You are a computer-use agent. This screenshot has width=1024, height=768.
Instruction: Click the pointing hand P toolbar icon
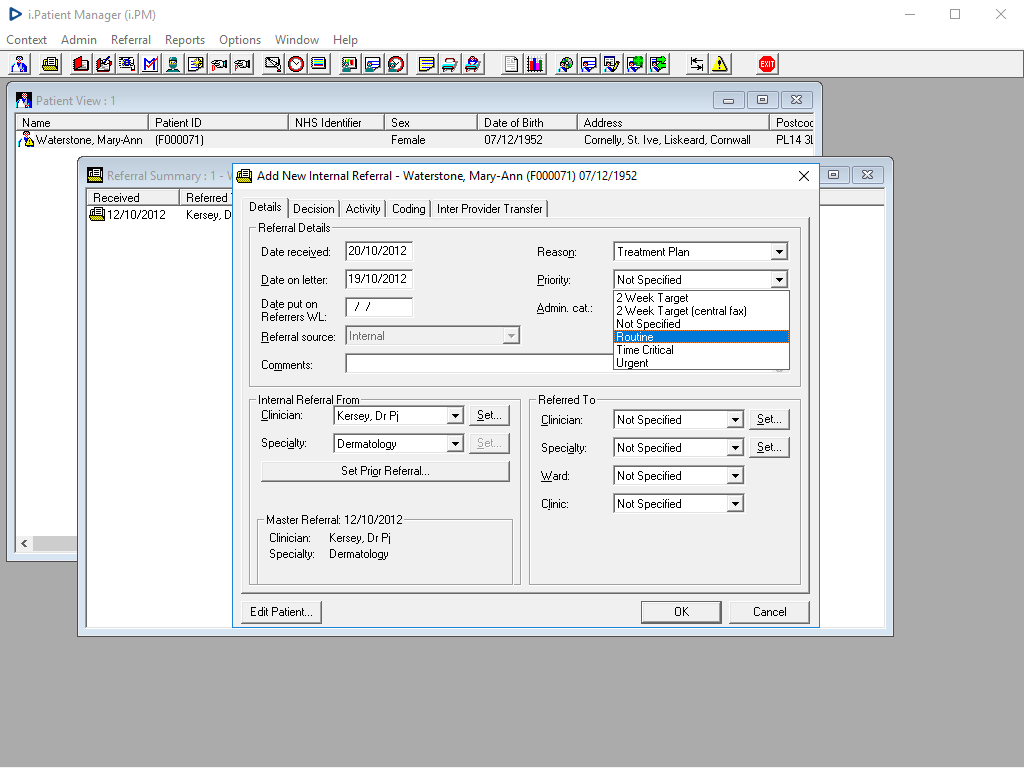point(242,64)
